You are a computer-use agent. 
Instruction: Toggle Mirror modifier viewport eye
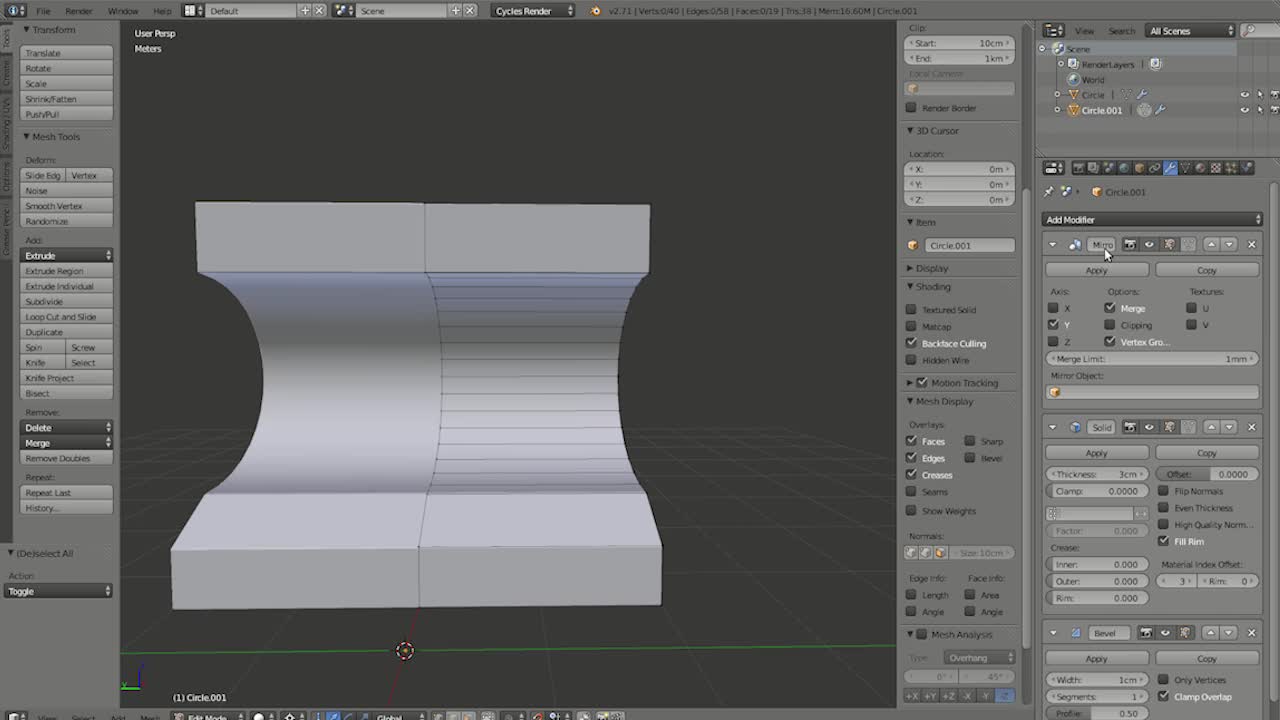[1149, 245]
